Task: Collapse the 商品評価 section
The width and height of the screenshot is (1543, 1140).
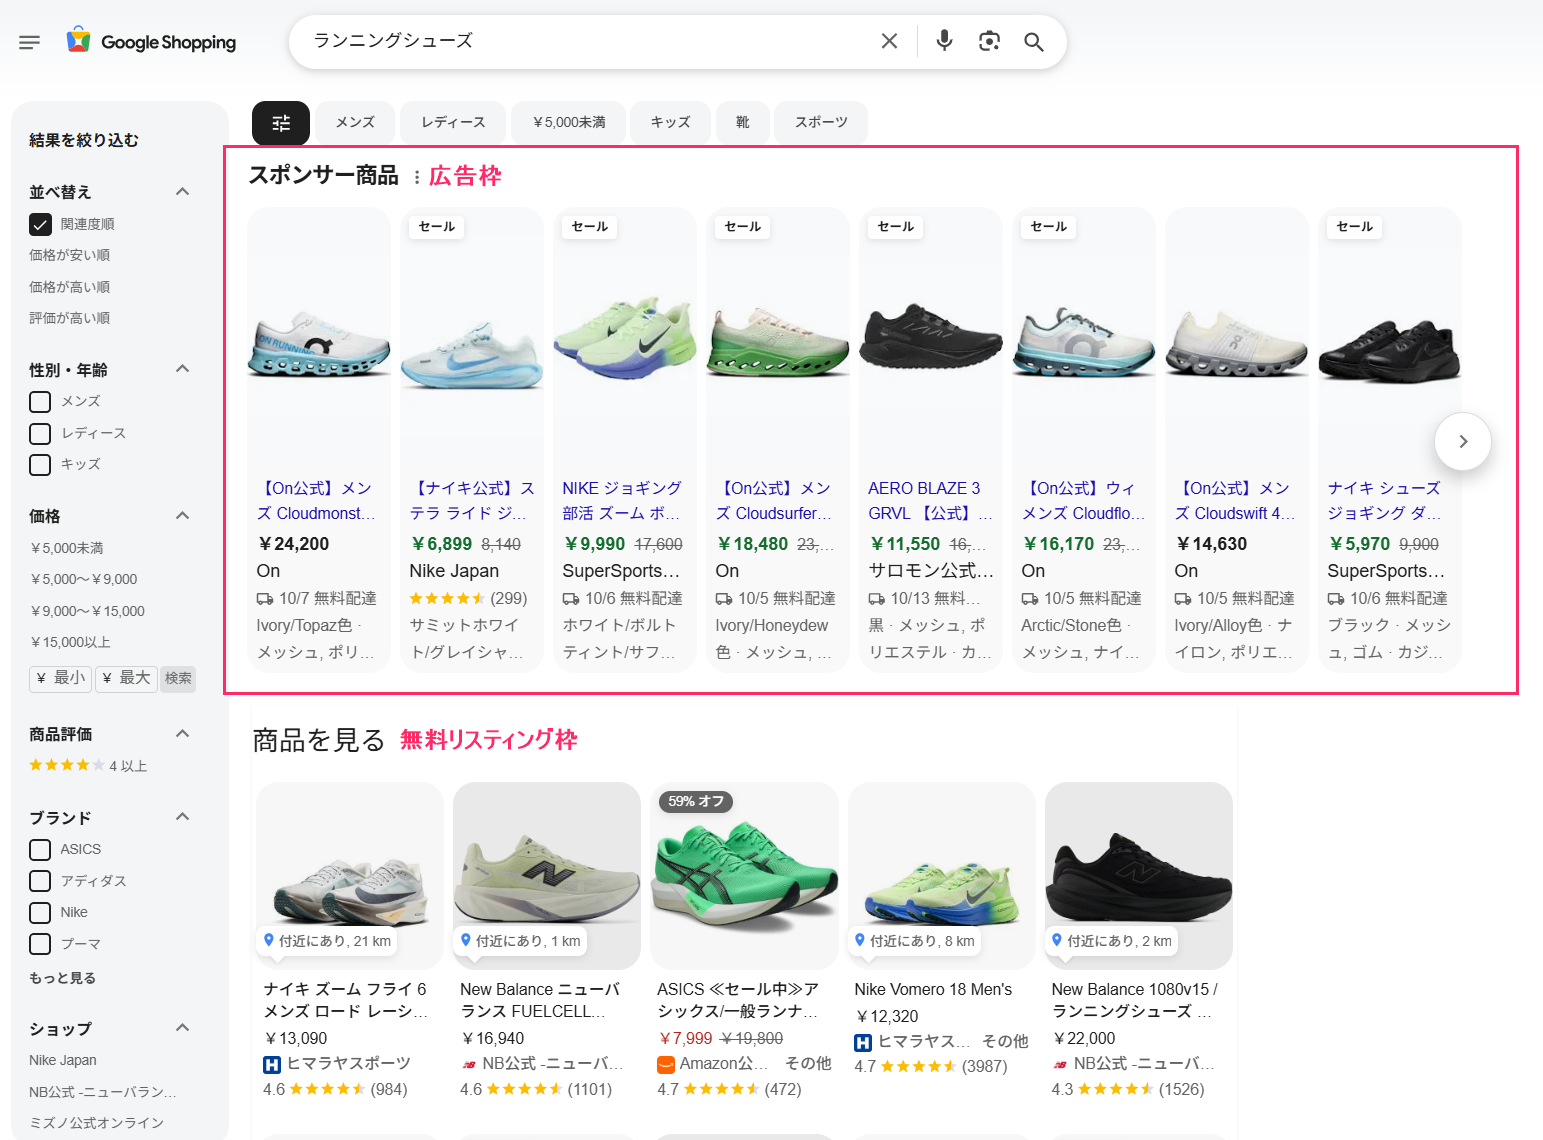Action: (x=182, y=734)
